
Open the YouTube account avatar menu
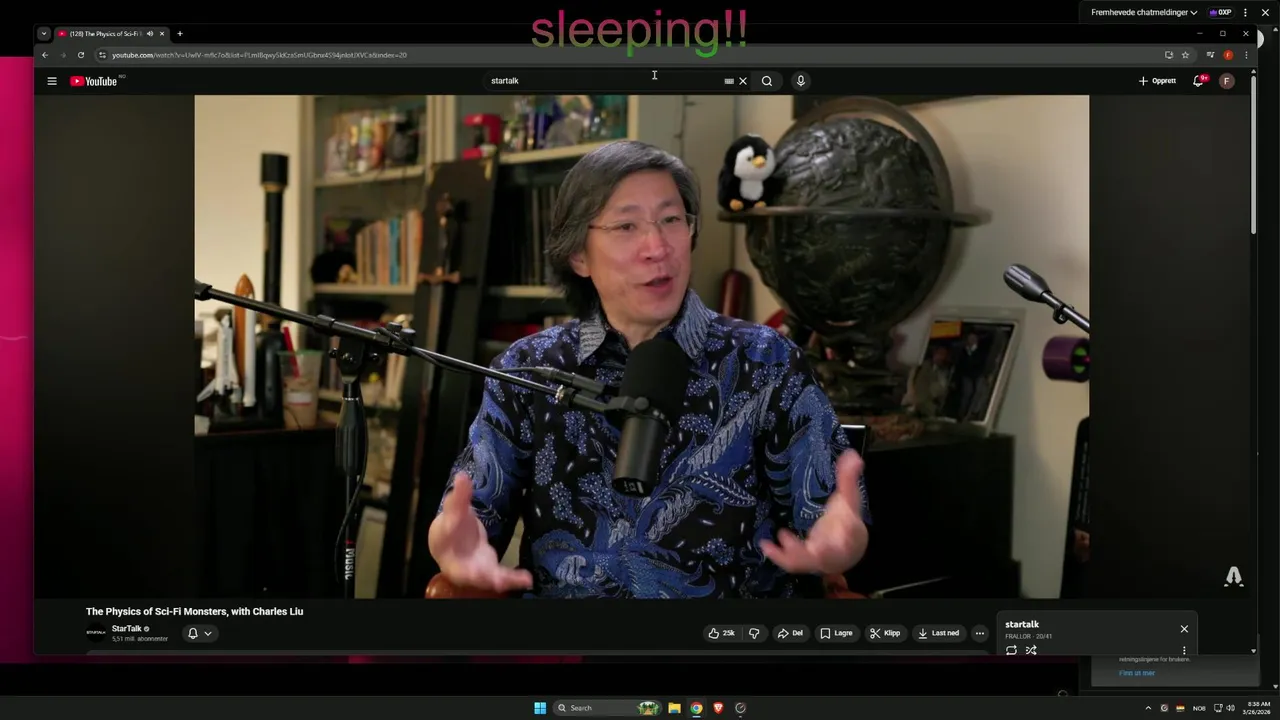click(x=1227, y=81)
